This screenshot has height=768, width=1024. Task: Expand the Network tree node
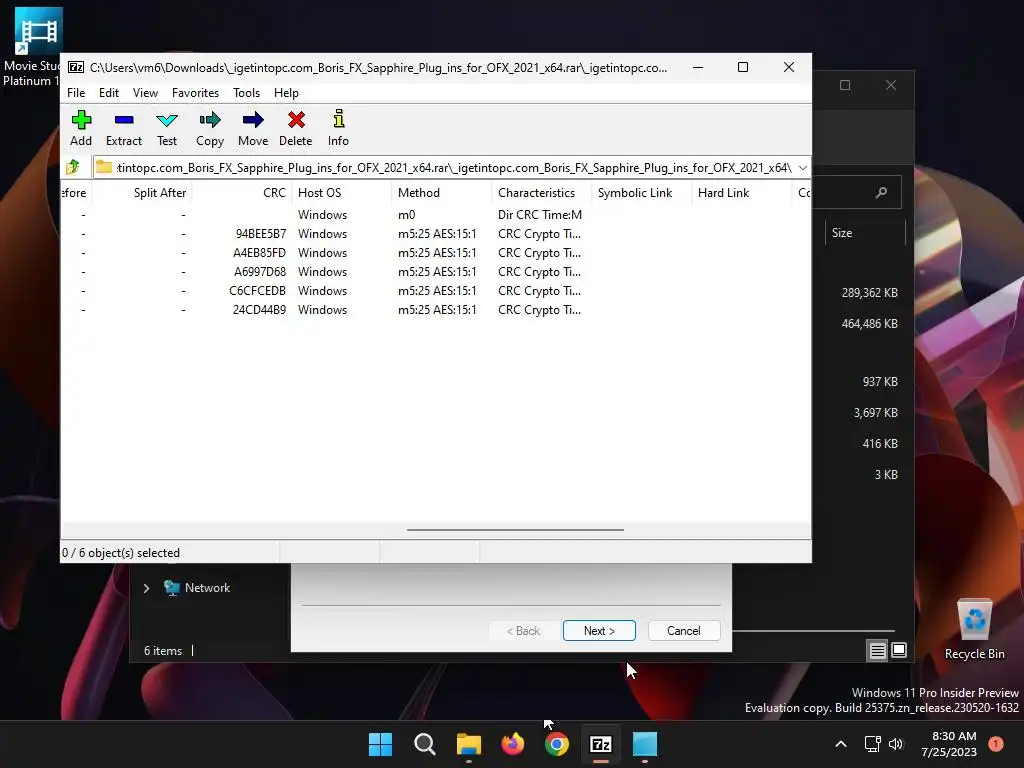(x=146, y=588)
